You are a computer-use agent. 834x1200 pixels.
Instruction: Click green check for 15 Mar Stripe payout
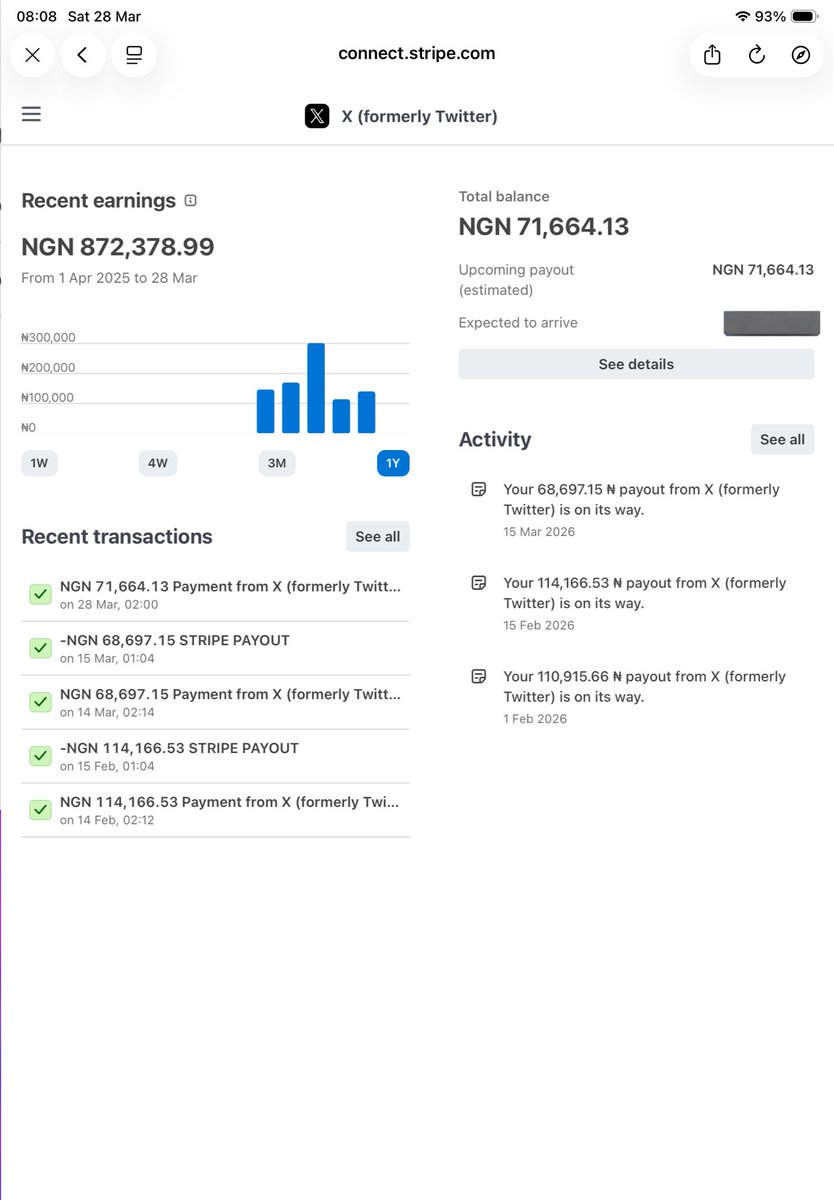[x=40, y=648]
